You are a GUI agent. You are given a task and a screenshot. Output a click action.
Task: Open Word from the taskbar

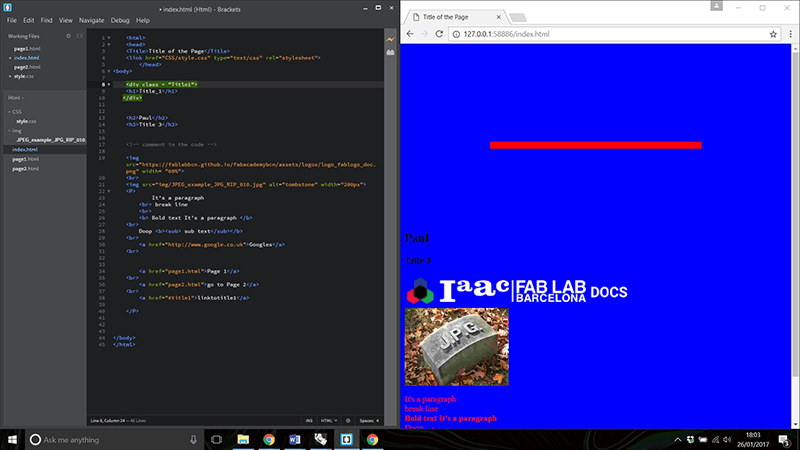294,439
